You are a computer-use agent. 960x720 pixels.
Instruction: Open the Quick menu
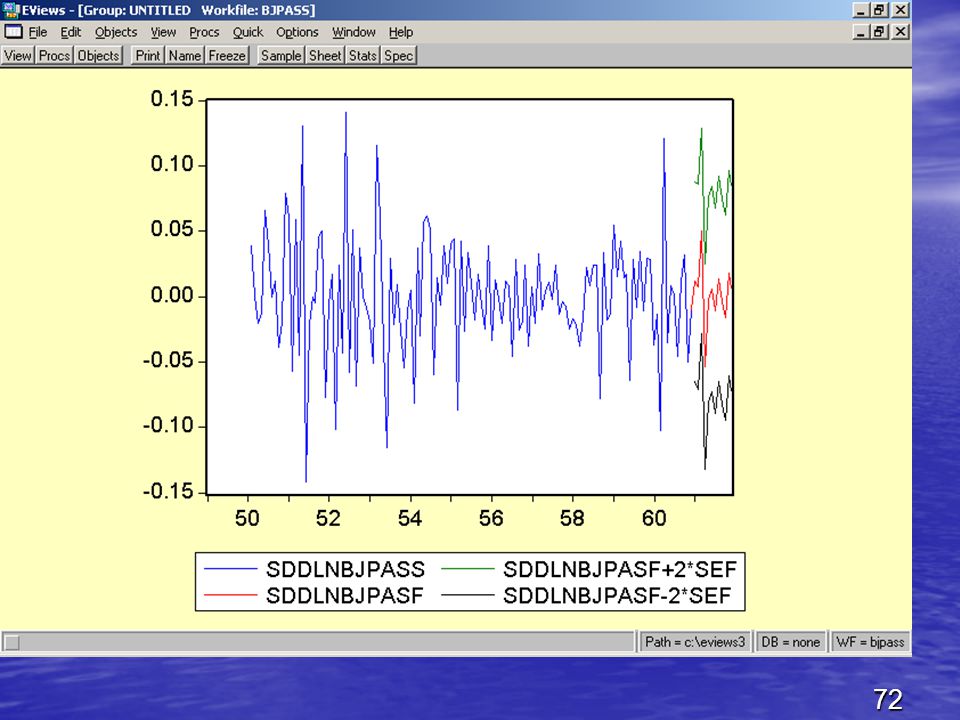pos(247,32)
